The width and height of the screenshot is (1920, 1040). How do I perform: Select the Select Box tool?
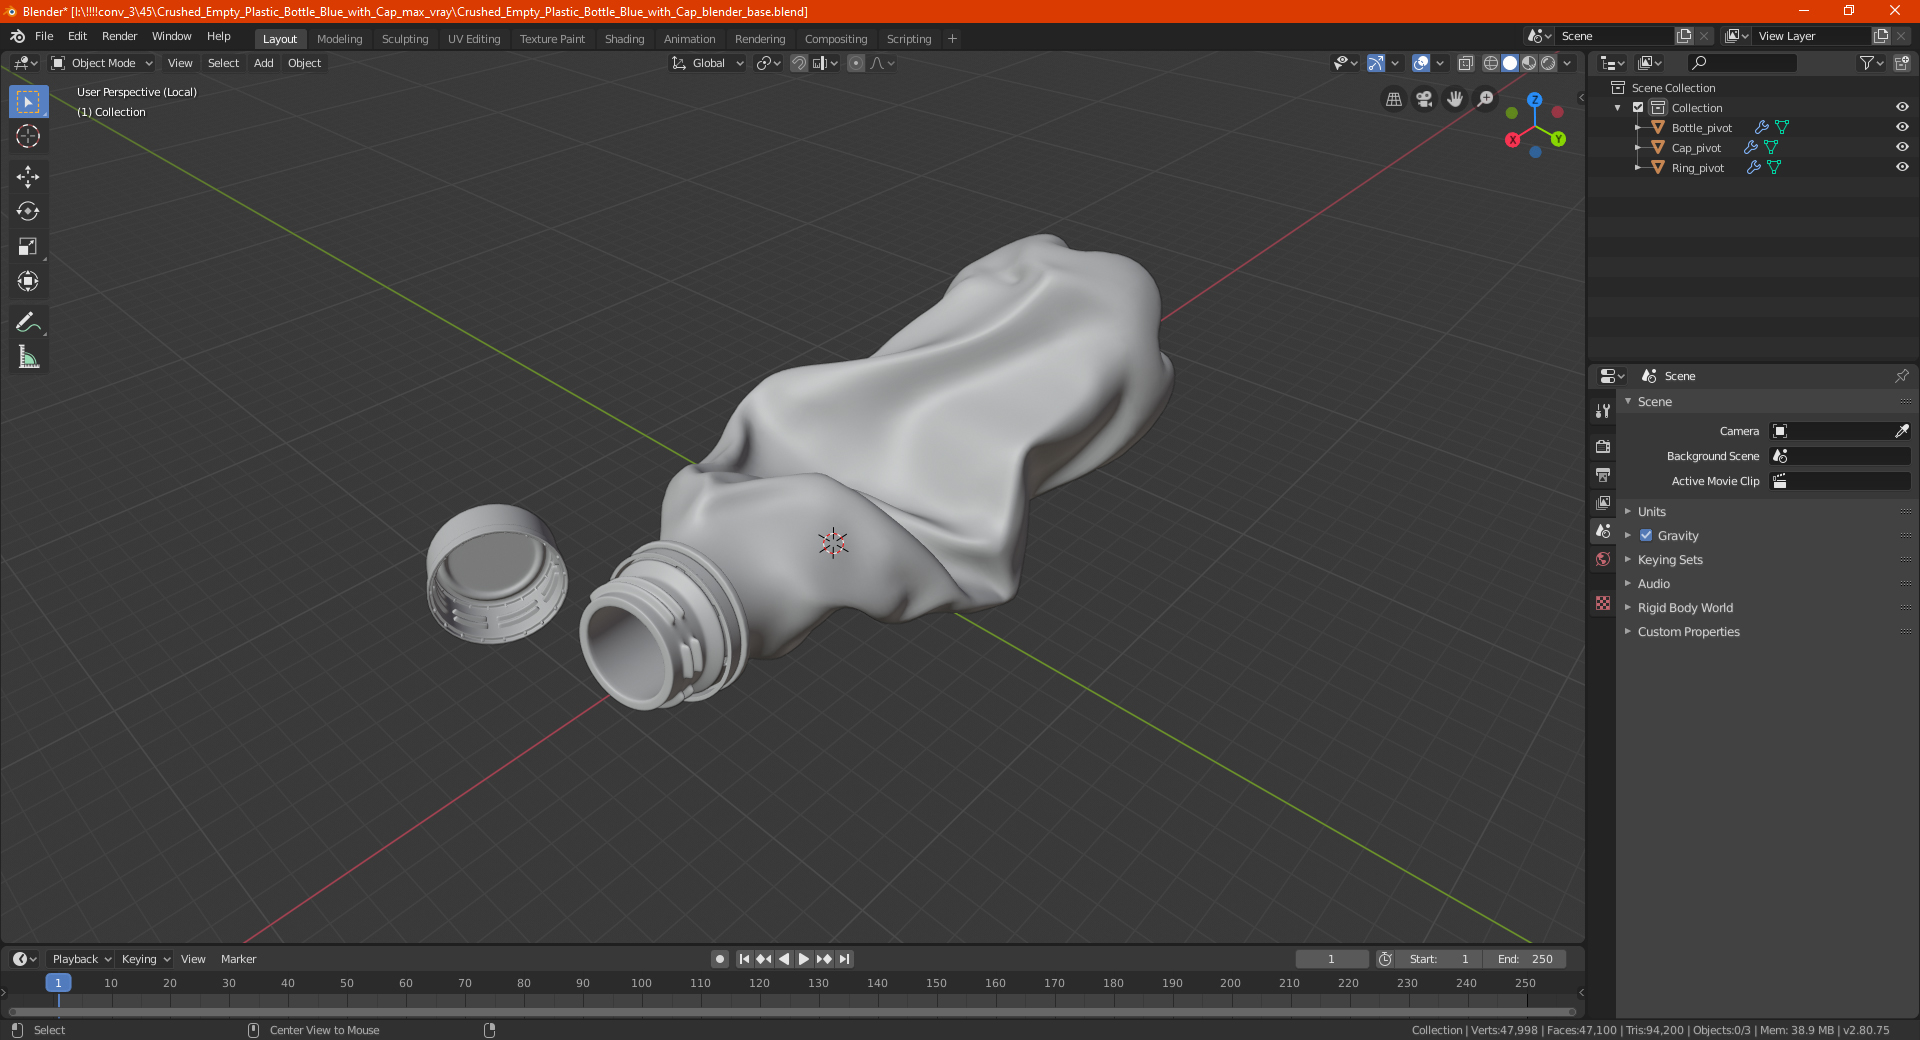point(28,102)
